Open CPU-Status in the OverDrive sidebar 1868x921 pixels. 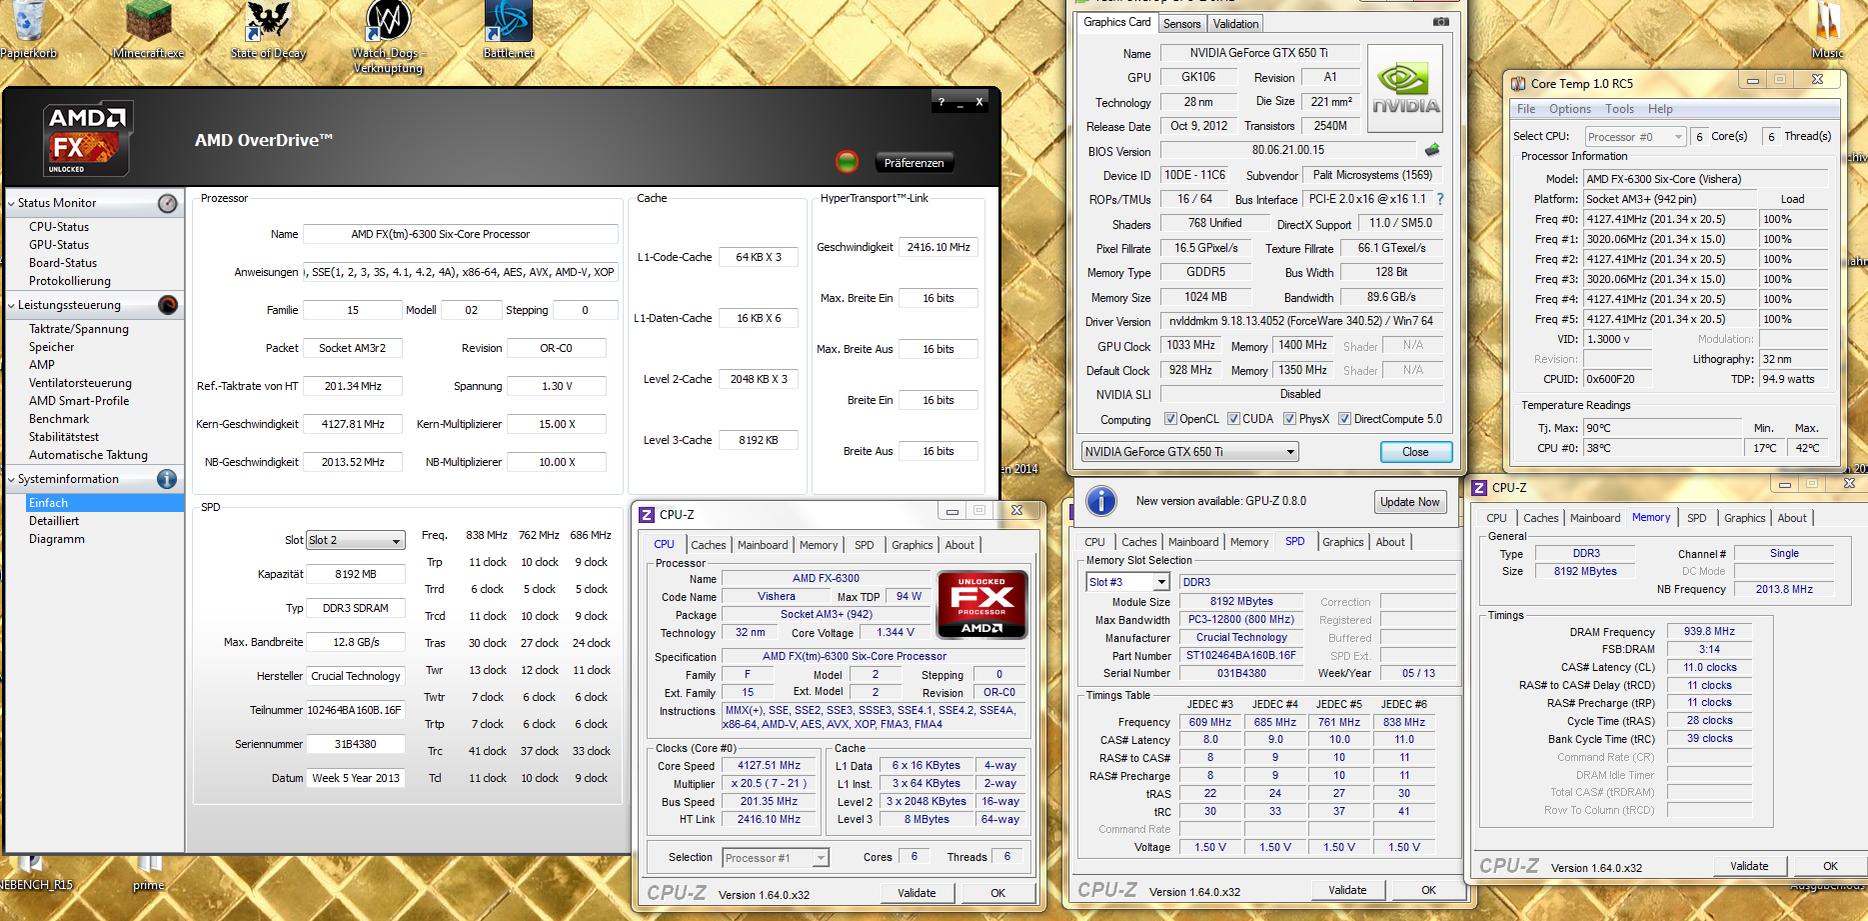(59, 227)
